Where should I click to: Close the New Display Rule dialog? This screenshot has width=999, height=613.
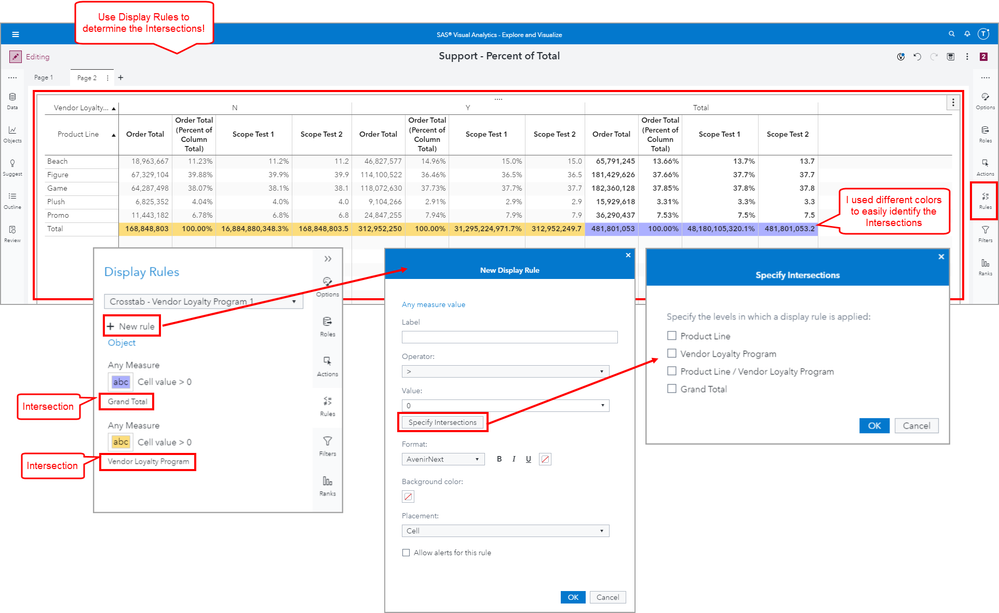coord(628,255)
